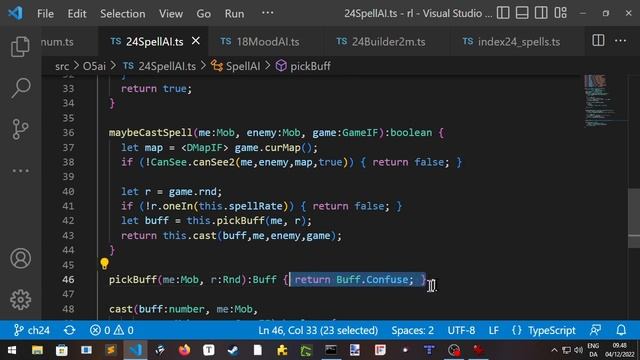Viewport: 640px width, 360px height.
Task: Click the feedback icon in status bar
Action: (596, 330)
